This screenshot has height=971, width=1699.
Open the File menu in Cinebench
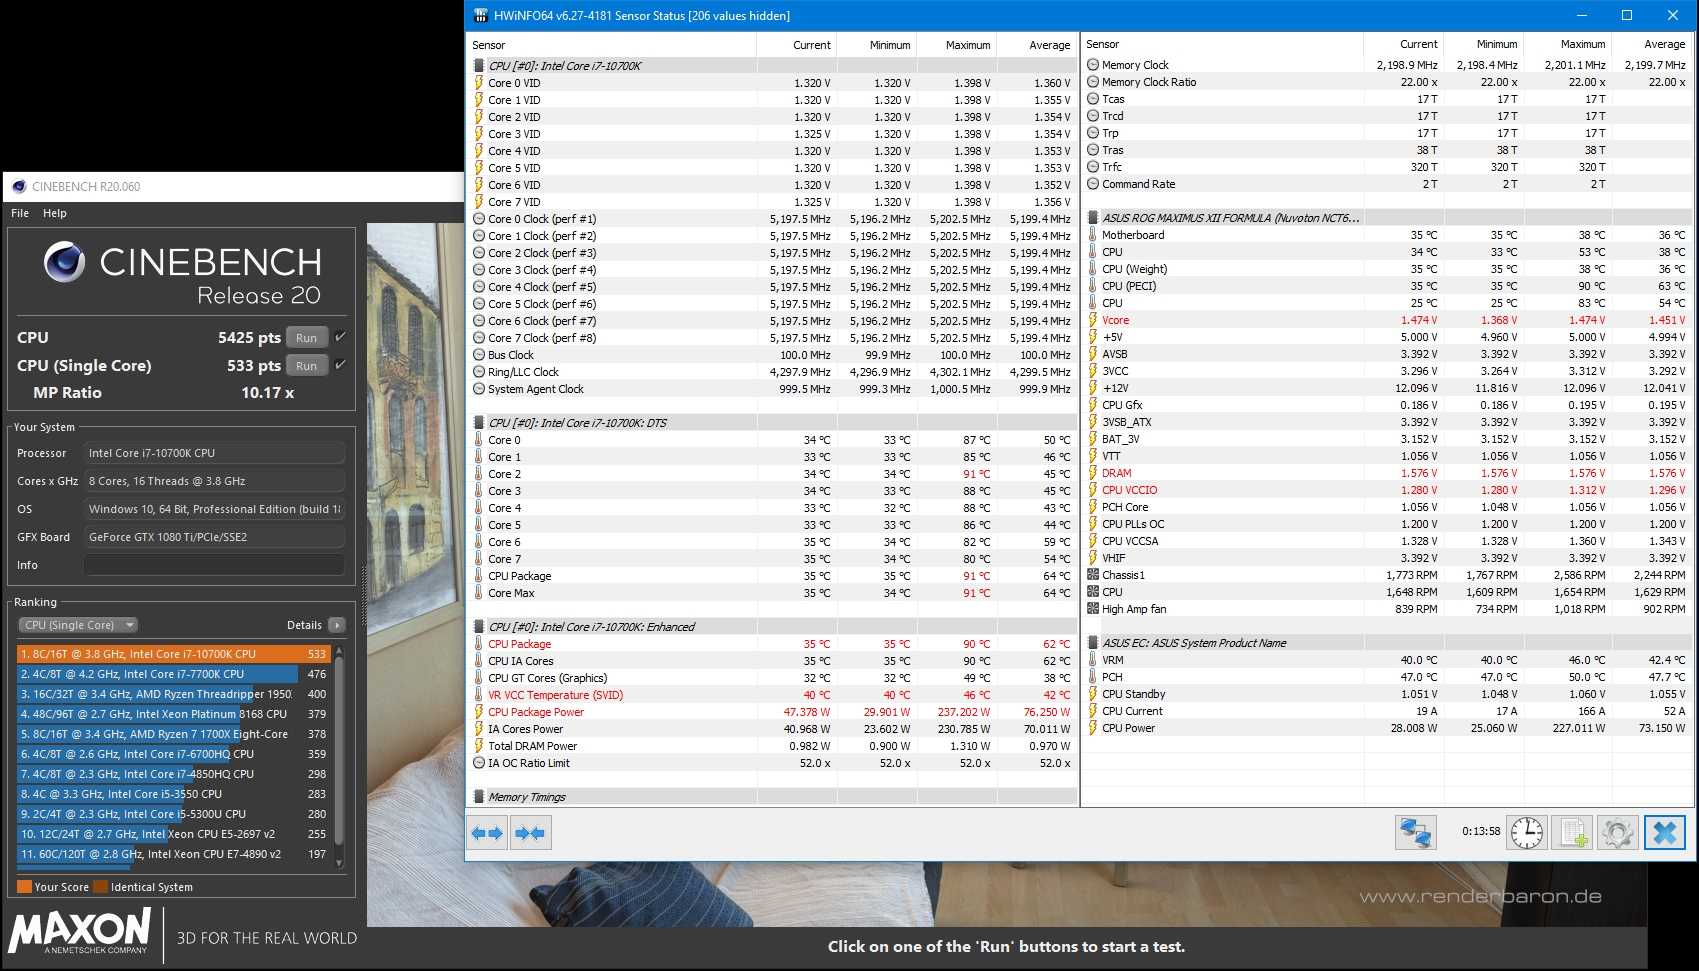coord(20,213)
